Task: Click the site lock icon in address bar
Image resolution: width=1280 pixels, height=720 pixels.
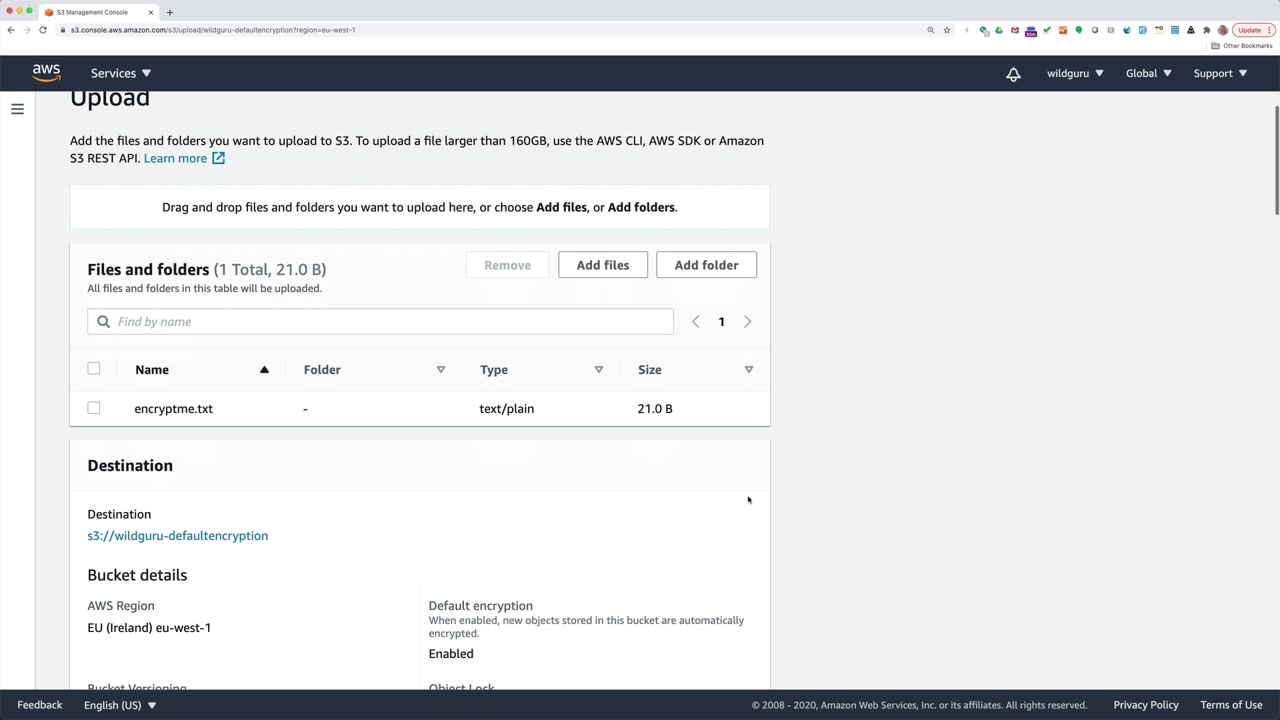Action: [63, 30]
